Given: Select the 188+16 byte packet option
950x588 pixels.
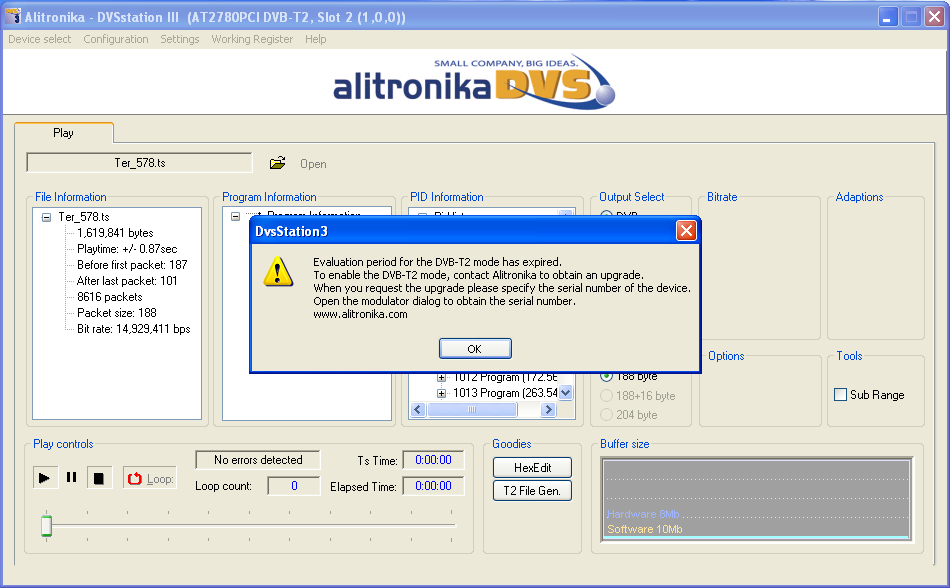Looking at the screenshot, I should [x=606, y=396].
